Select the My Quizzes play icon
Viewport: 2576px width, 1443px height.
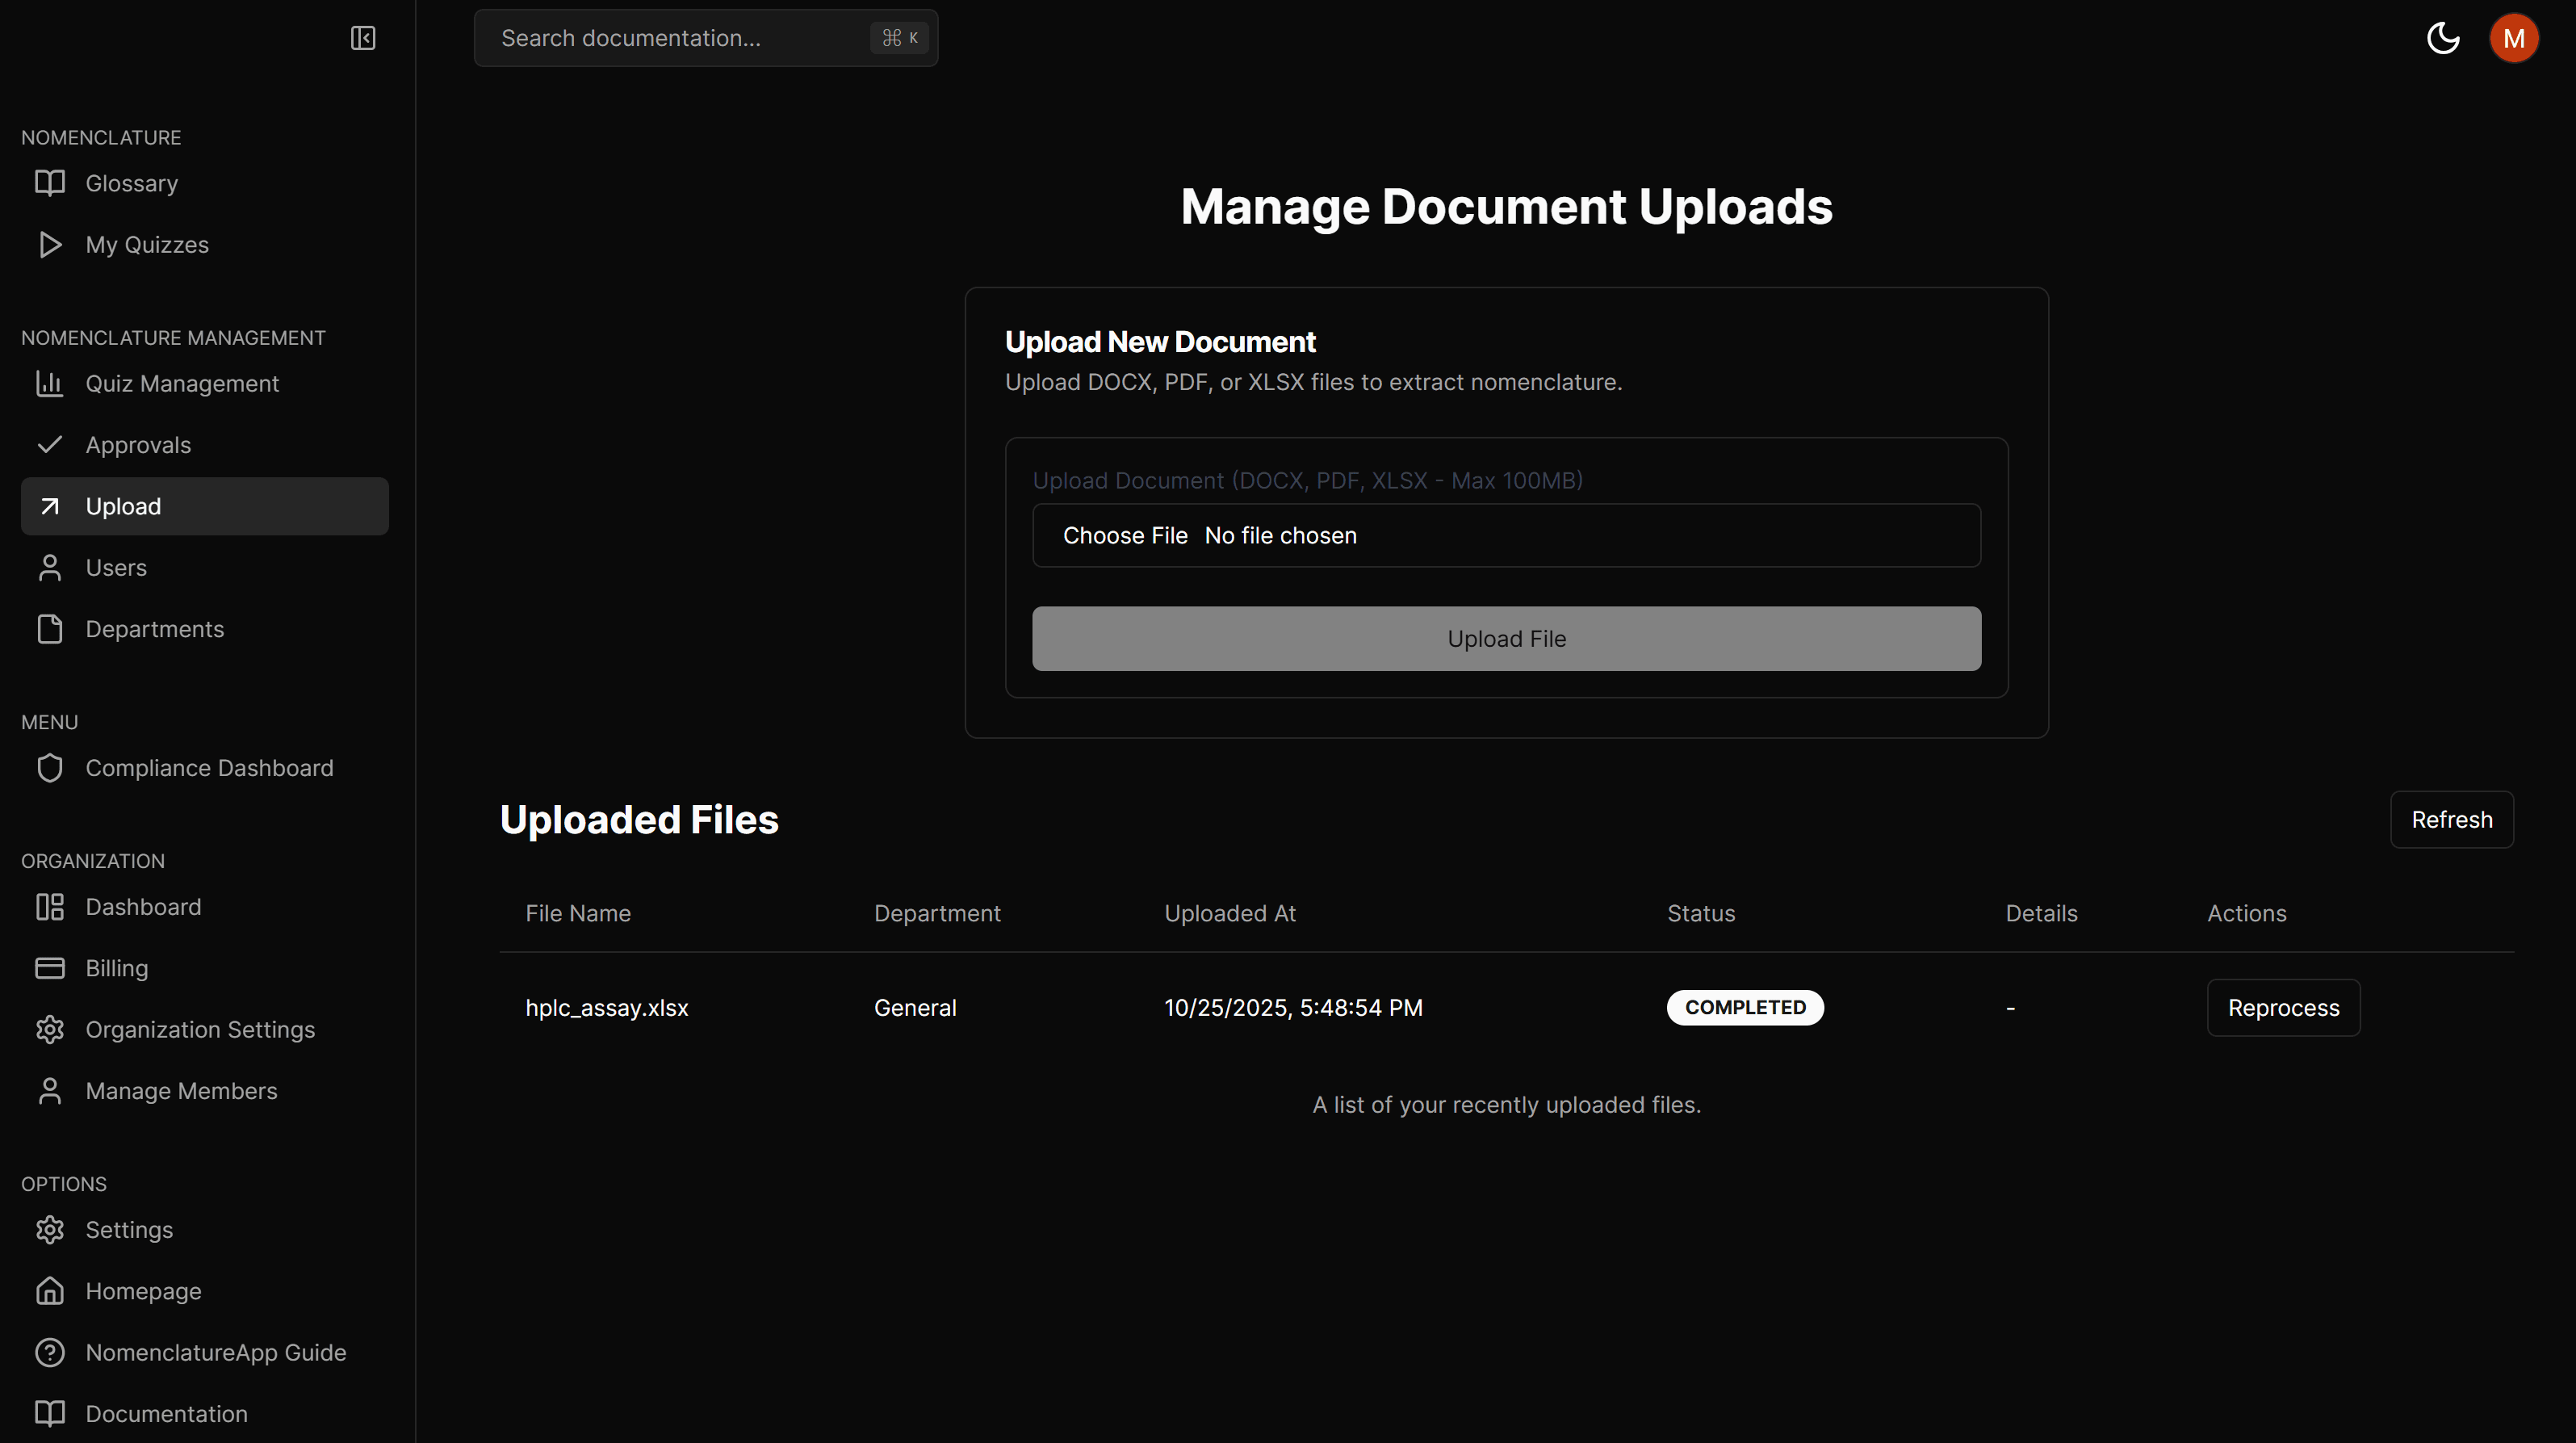[x=50, y=244]
